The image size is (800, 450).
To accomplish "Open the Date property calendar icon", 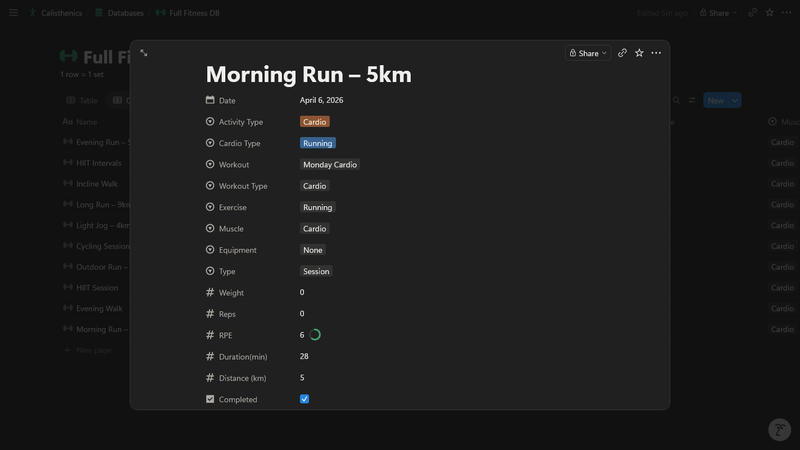I will [210, 100].
